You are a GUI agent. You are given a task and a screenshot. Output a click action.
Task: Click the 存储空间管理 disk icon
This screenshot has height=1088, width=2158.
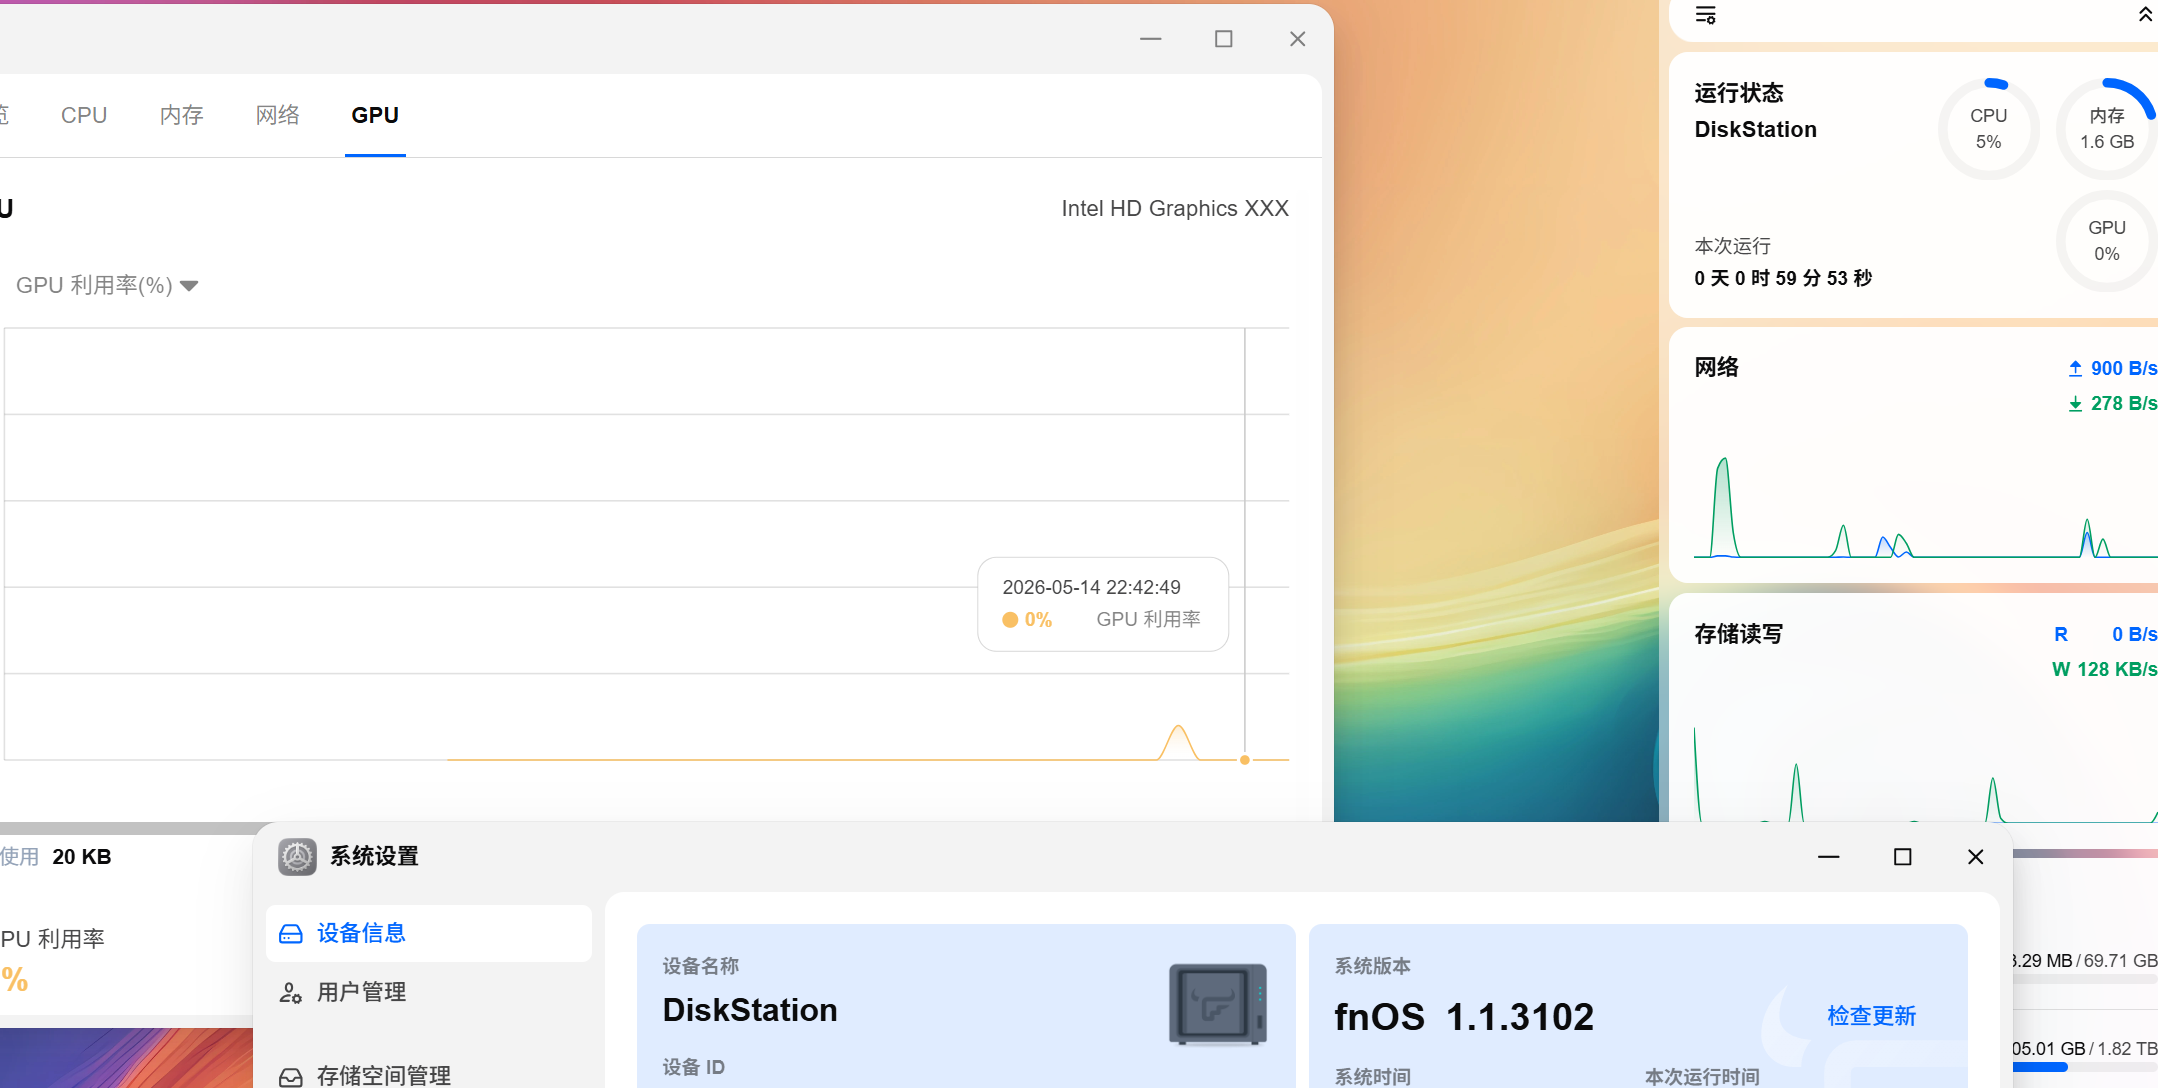[x=291, y=1077]
